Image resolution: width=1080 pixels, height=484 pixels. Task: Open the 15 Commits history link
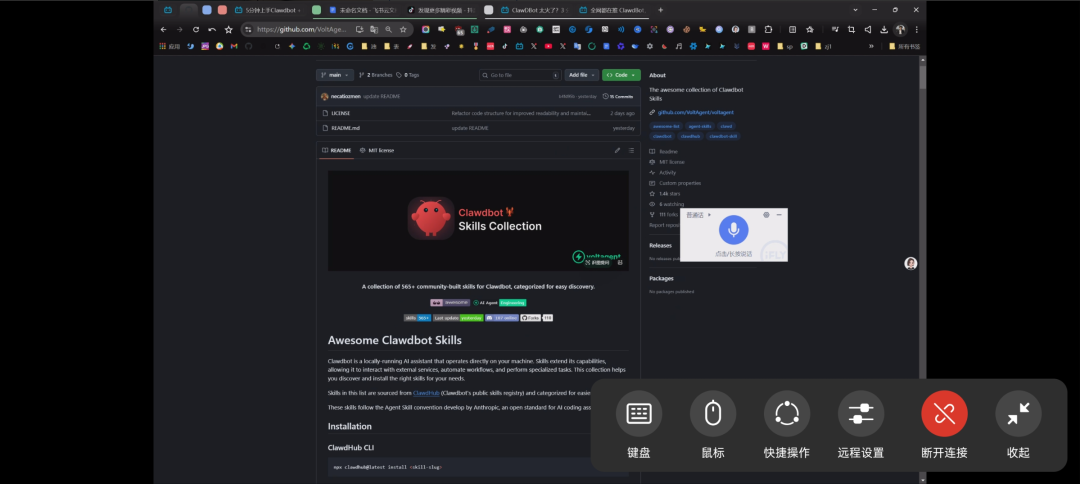click(618, 96)
